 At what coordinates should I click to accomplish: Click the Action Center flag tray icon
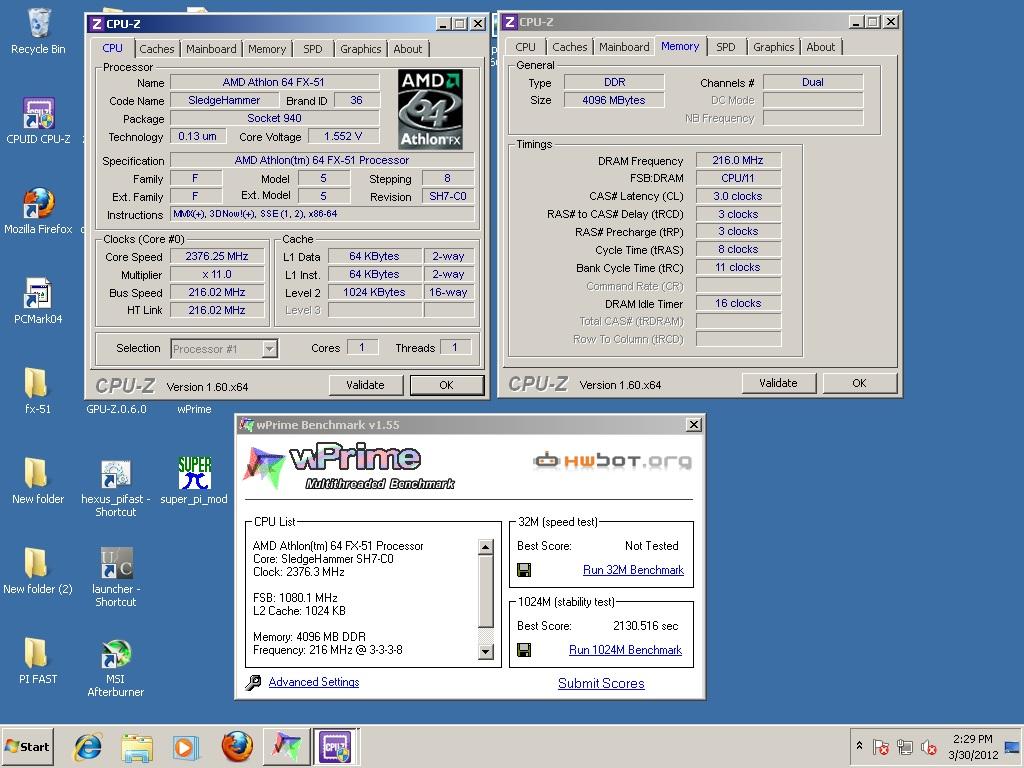pyautogui.click(x=880, y=746)
